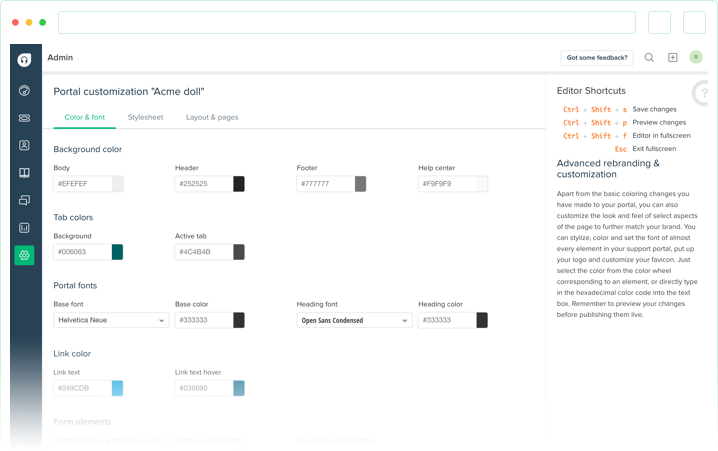Click the search magnifier icon

[x=649, y=58]
